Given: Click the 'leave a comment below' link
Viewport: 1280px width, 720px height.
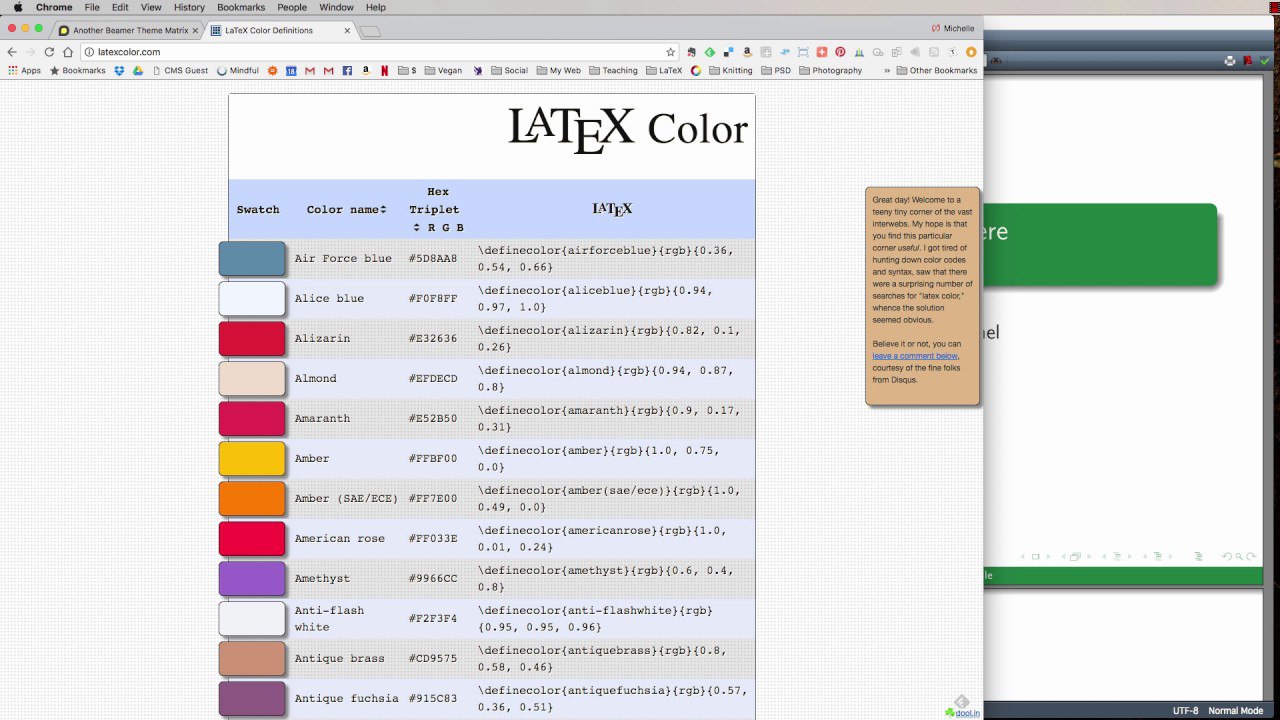Looking at the screenshot, I should [x=915, y=356].
